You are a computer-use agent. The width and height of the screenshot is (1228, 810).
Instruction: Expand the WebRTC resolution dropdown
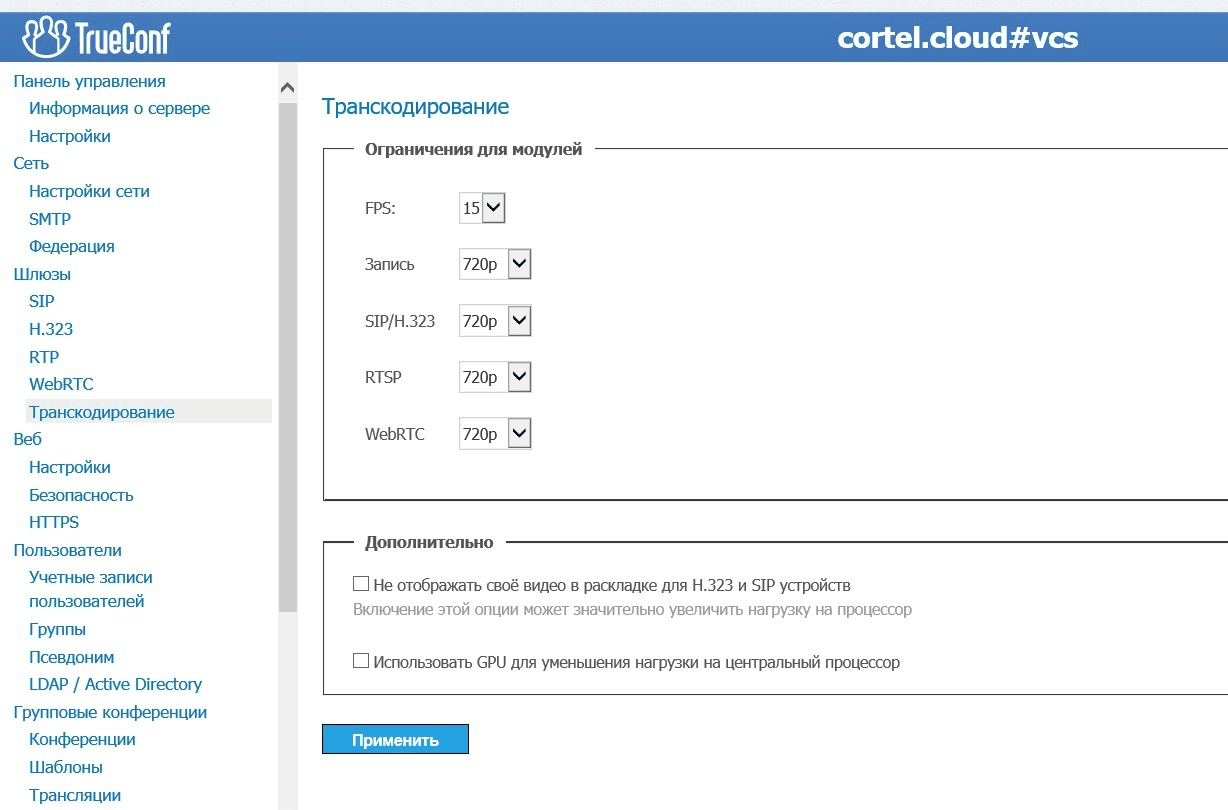[x=495, y=434]
